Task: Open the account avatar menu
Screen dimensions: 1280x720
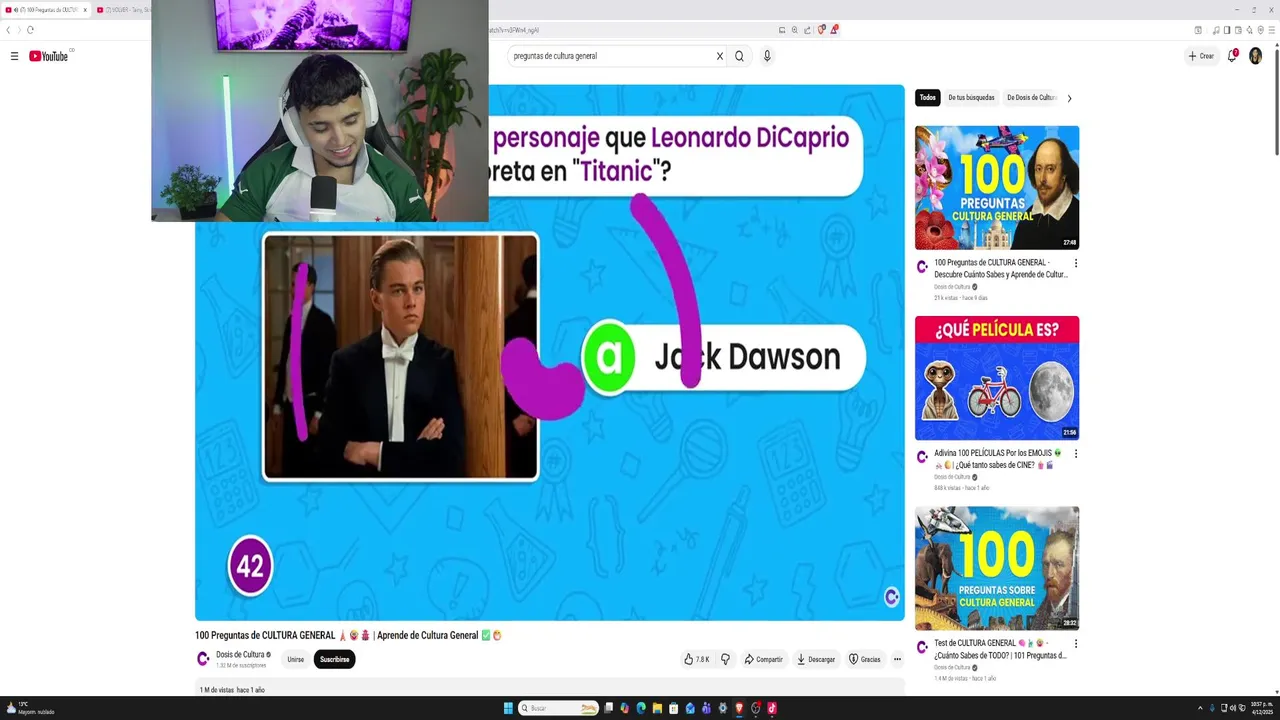Action: click(x=1255, y=56)
